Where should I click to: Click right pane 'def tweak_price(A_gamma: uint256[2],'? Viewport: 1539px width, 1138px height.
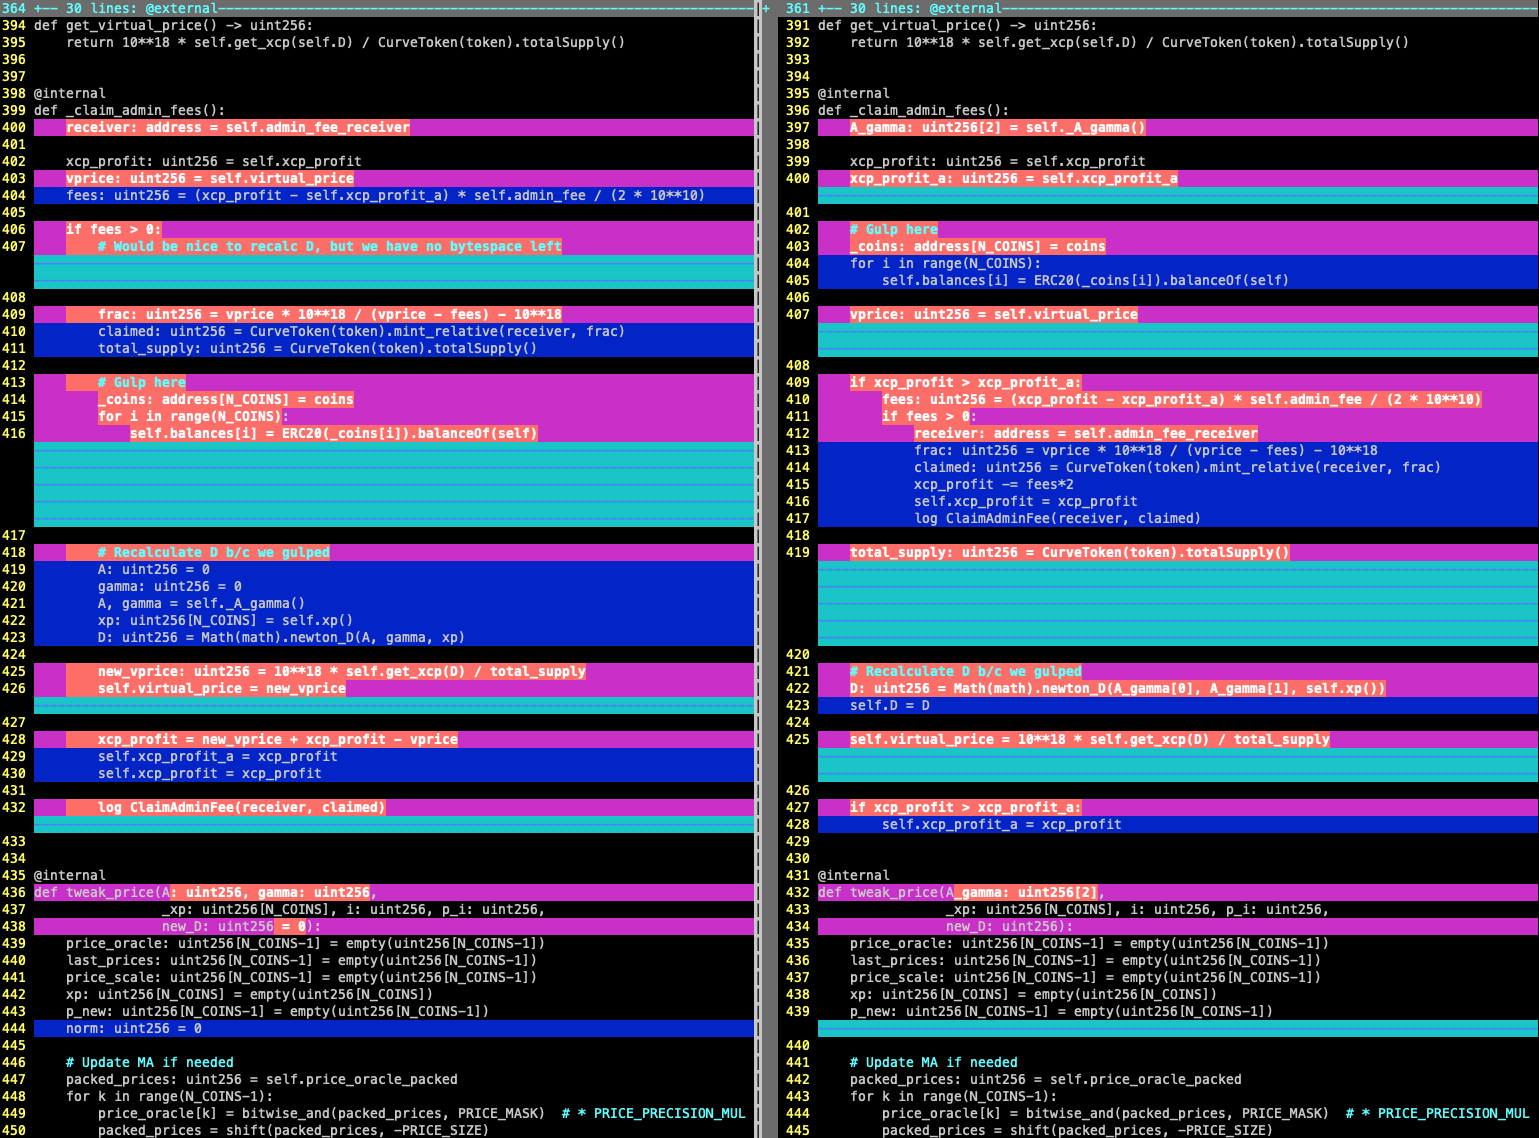point(962,892)
